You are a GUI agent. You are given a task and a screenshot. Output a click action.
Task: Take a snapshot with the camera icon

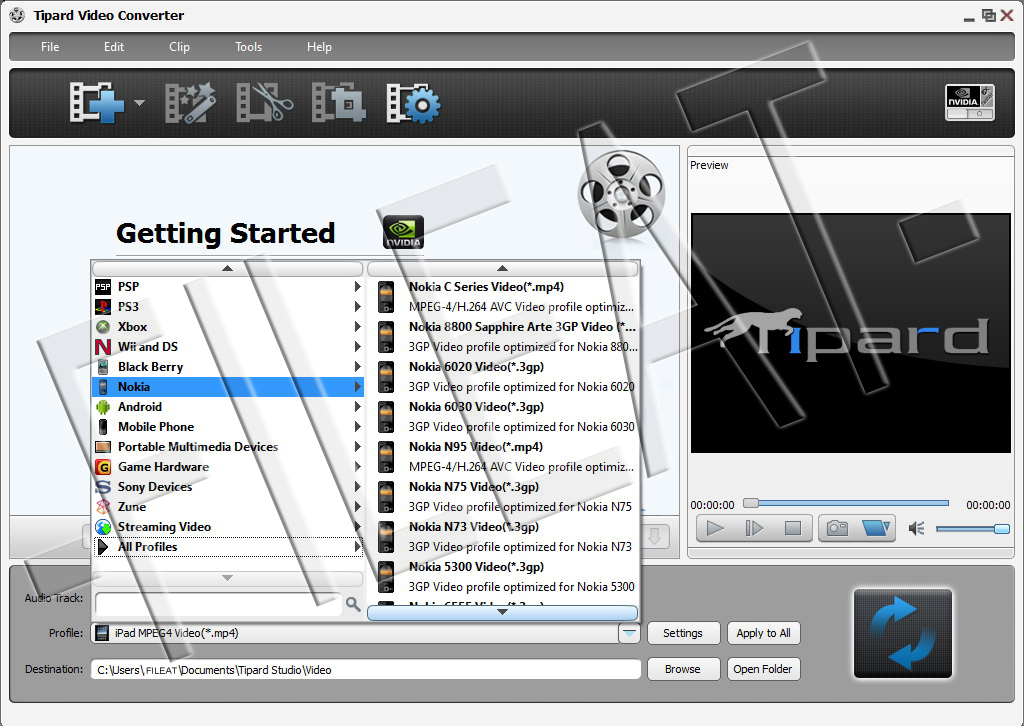point(837,528)
